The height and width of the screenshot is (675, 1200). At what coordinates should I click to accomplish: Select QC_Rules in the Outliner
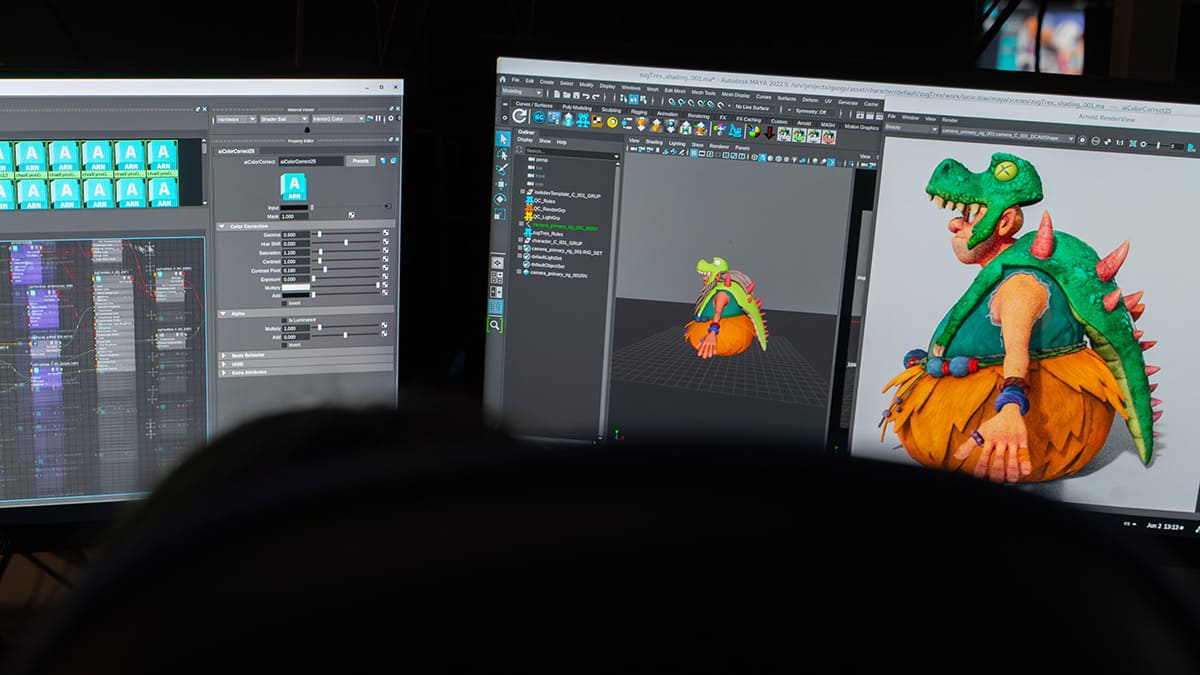point(545,199)
